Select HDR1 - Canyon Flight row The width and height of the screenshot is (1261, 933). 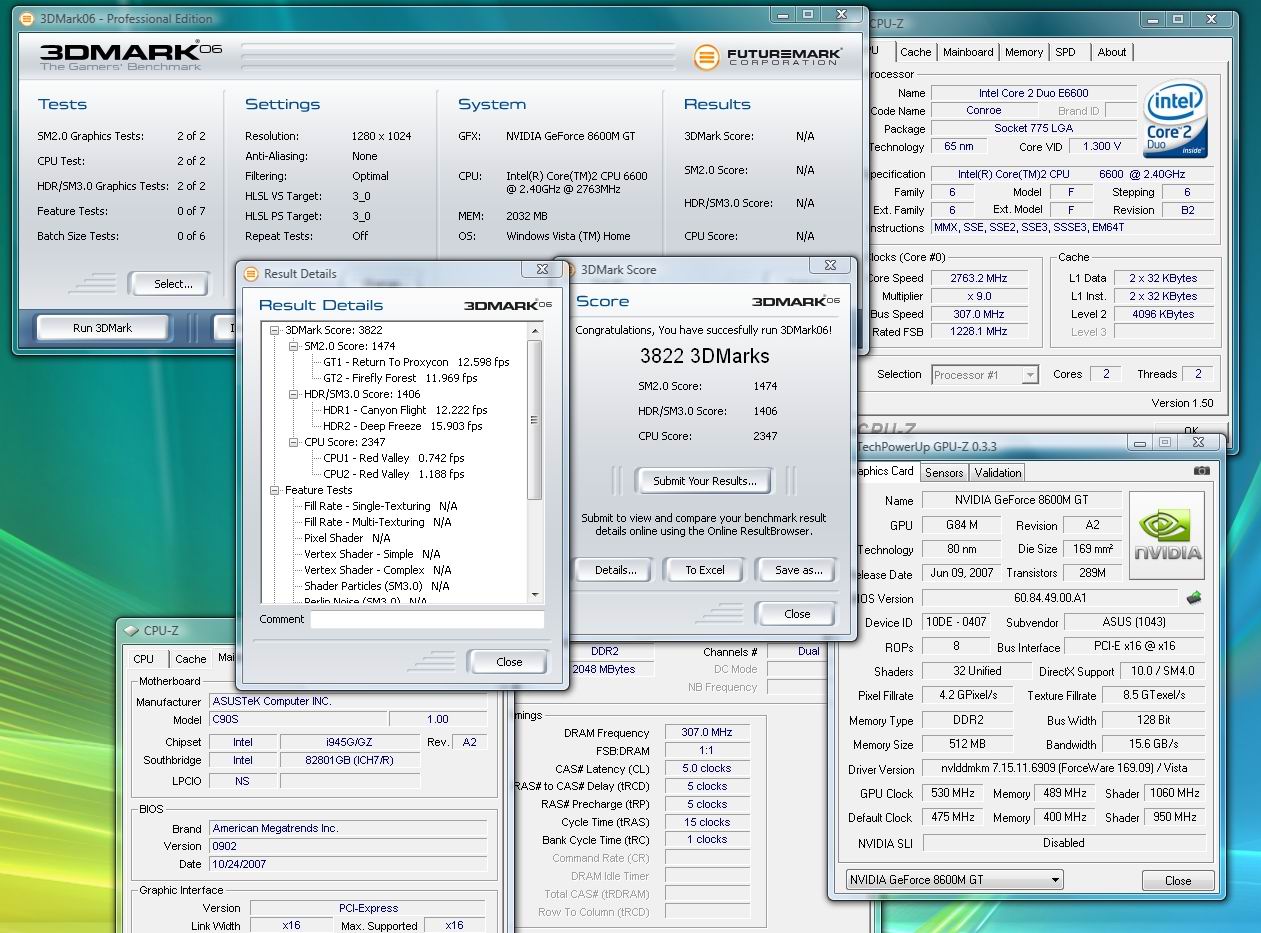tap(405, 410)
